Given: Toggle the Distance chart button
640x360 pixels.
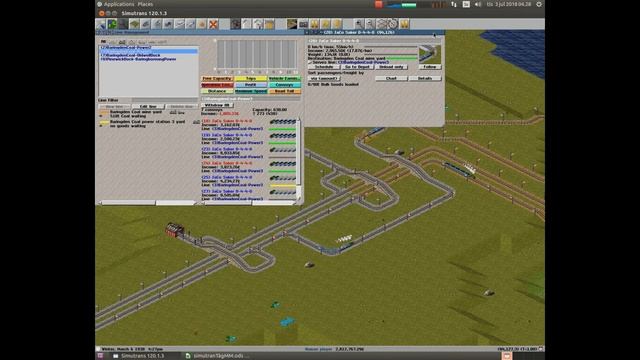Looking at the screenshot, I should tap(217, 91).
